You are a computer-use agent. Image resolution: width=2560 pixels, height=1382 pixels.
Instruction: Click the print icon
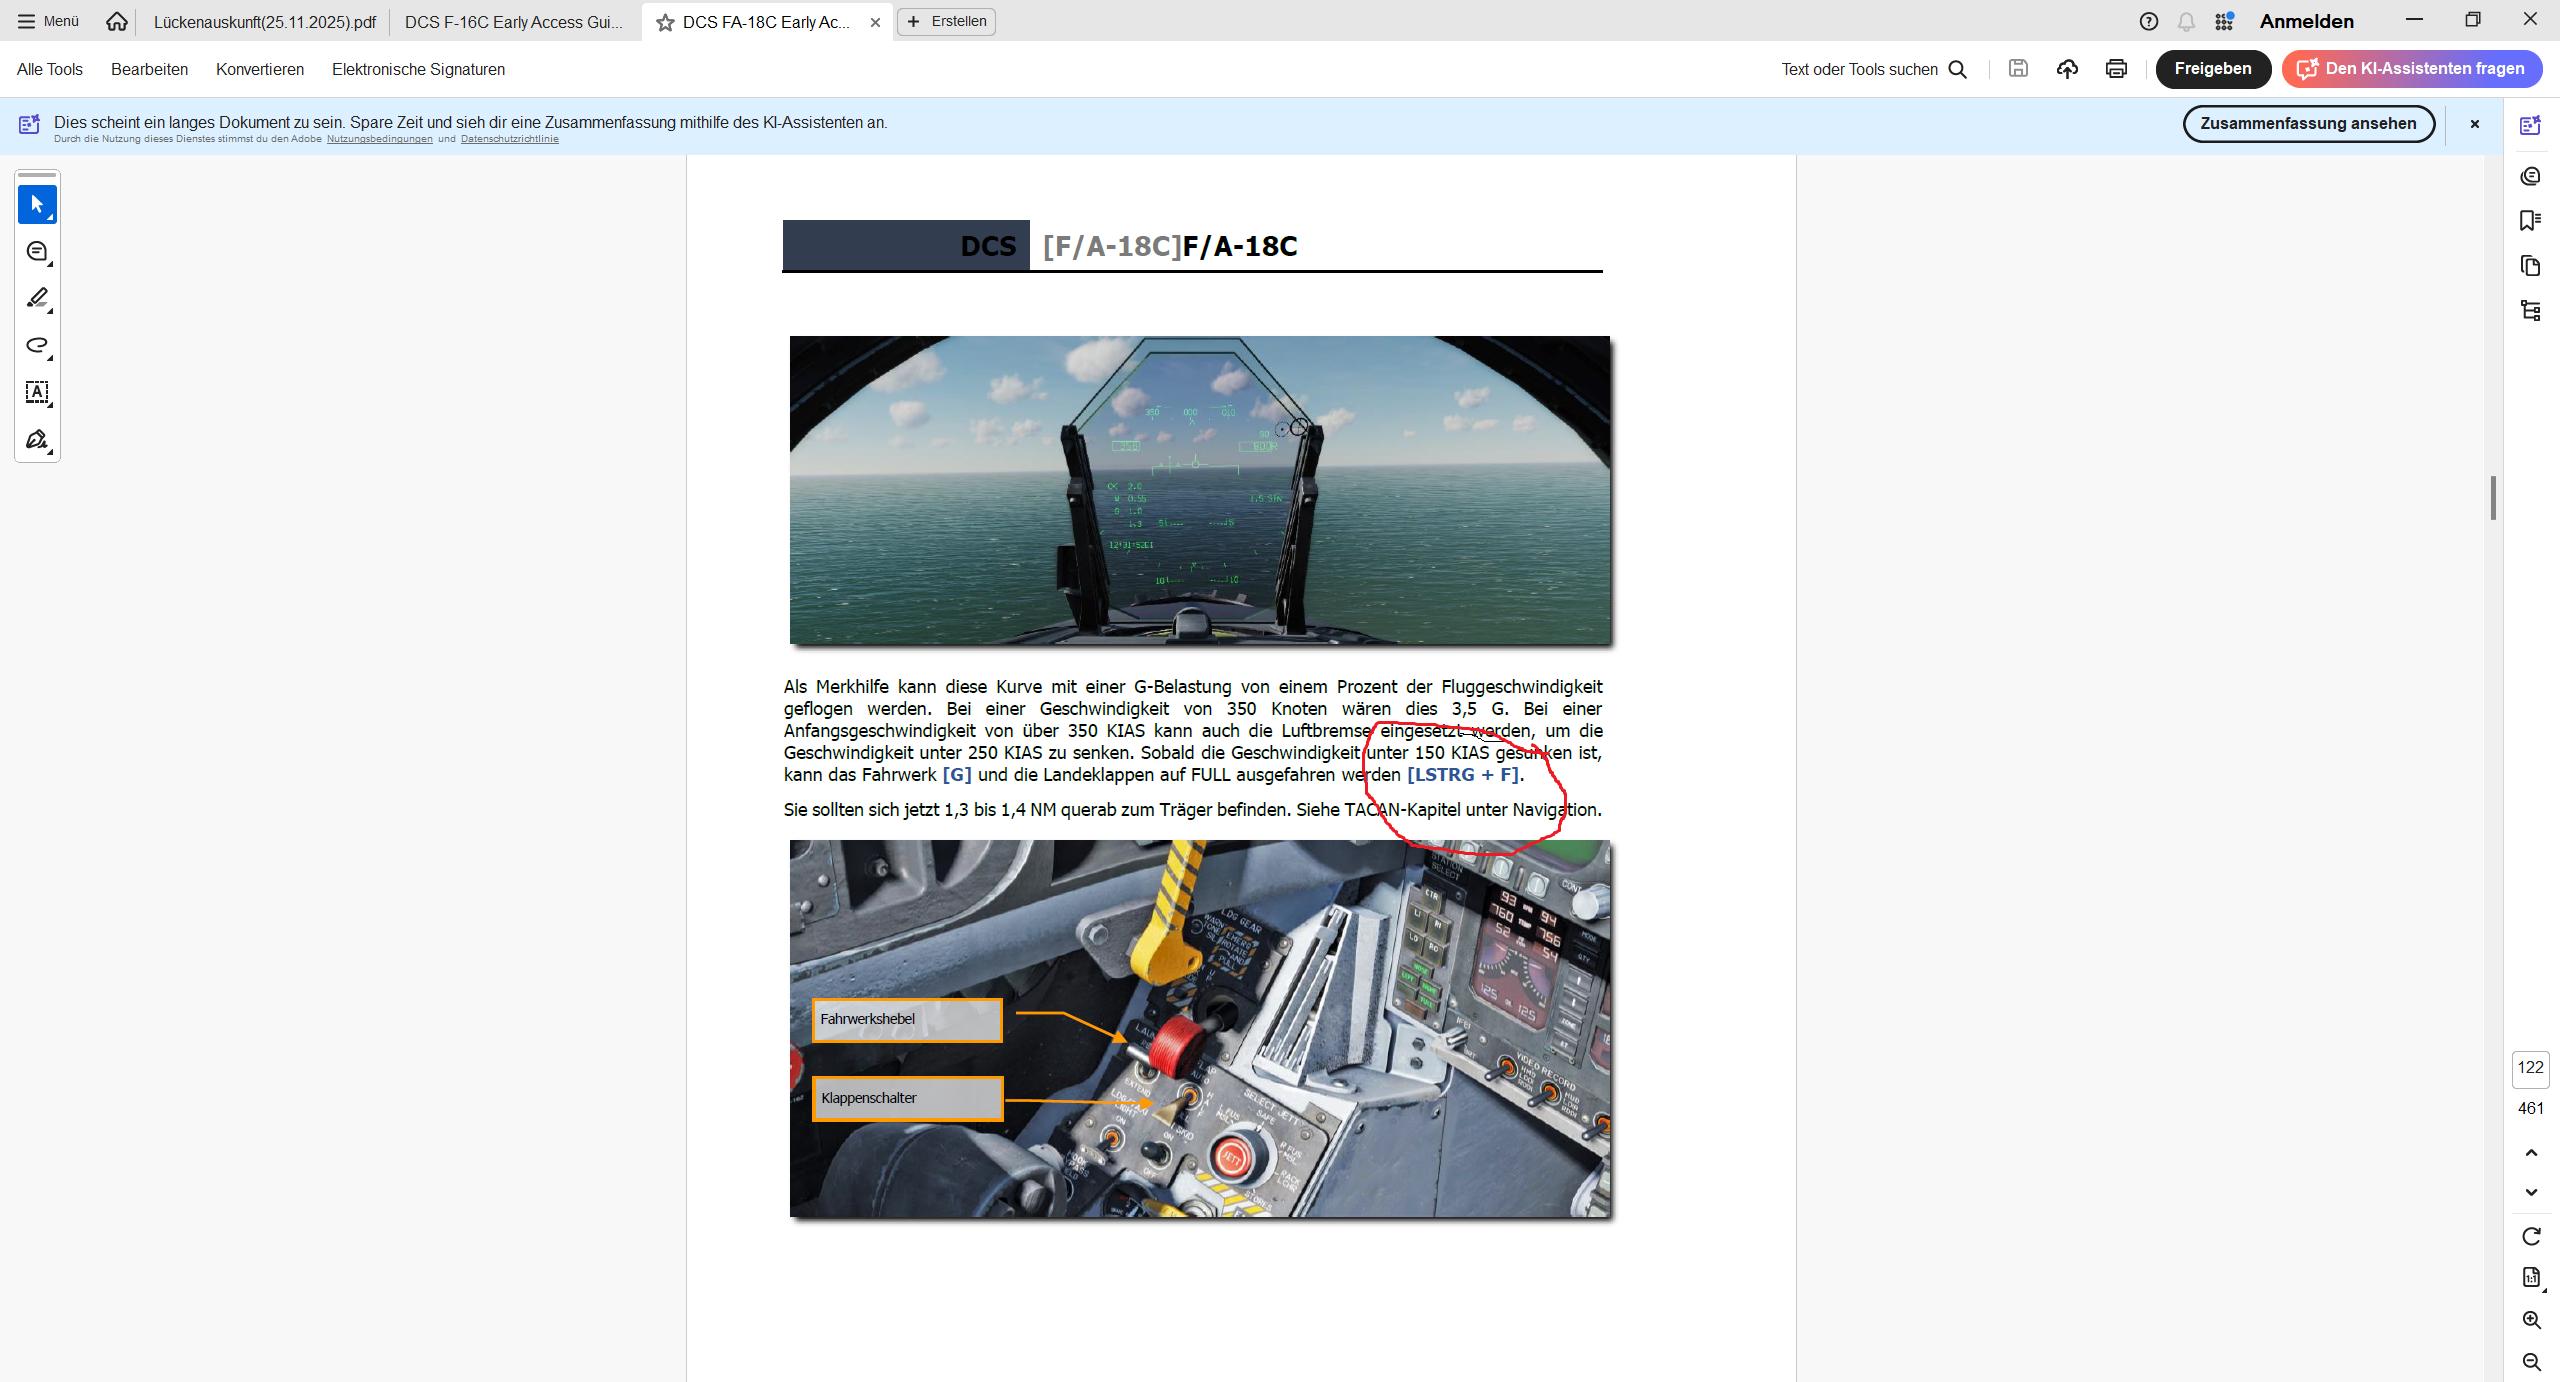tap(2116, 69)
